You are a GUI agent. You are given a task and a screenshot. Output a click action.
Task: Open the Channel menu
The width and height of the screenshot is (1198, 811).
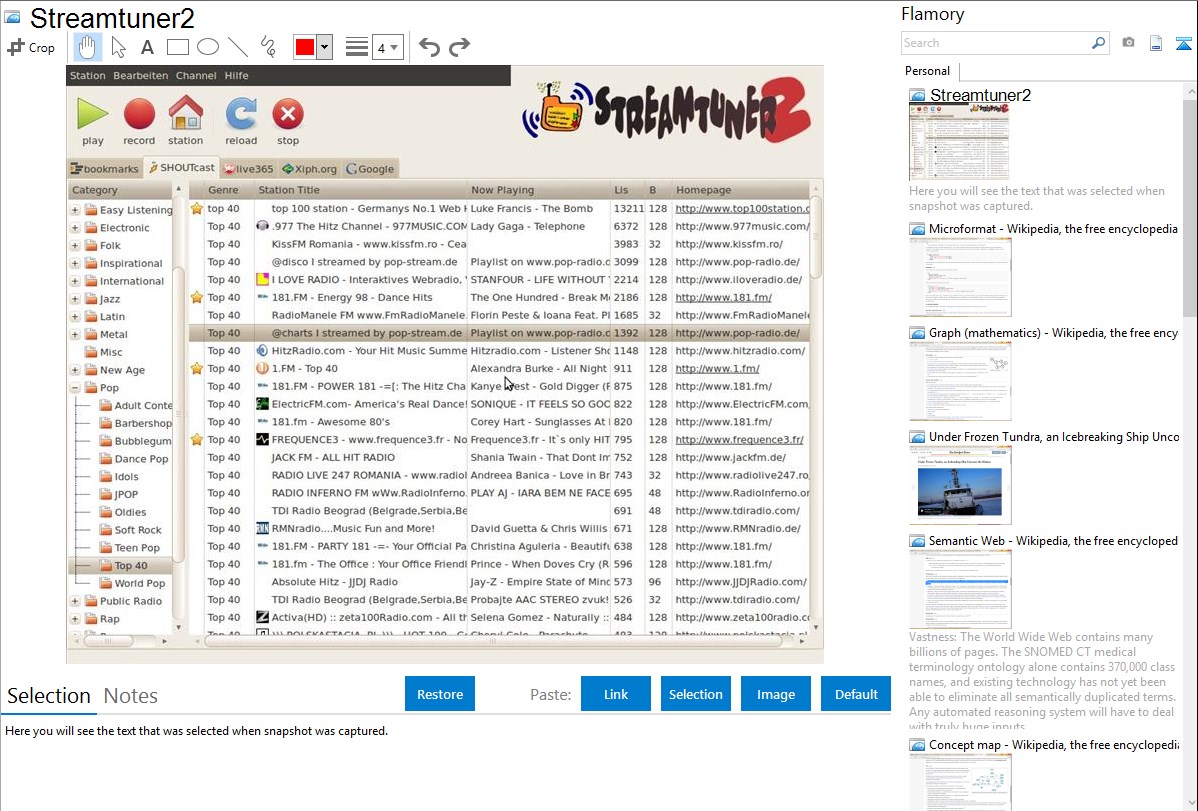pos(196,76)
